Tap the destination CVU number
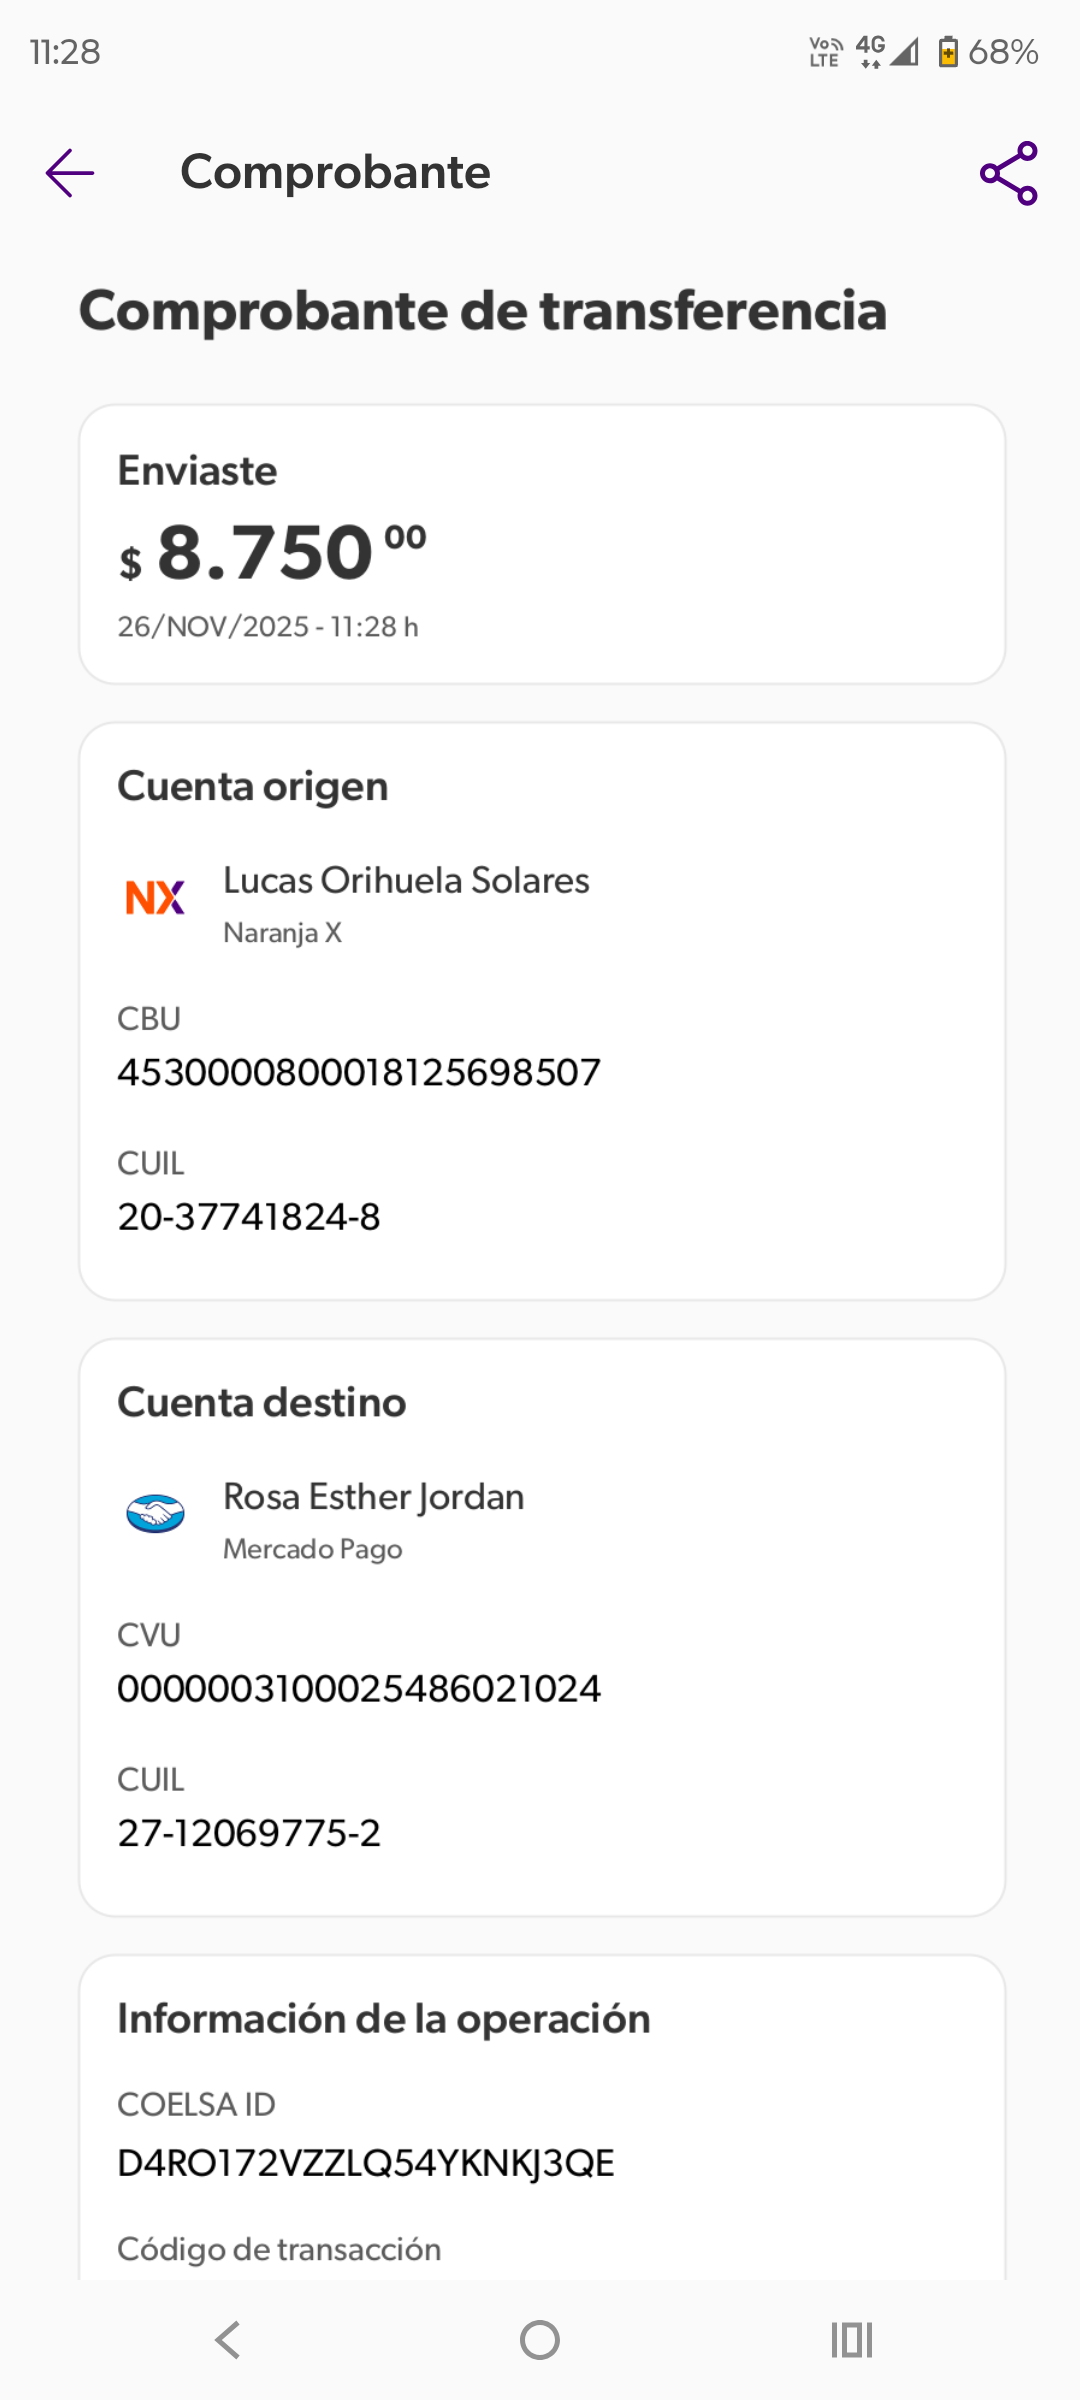This screenshot has height=2400, width=1080. pyautogui.click(x=359, y=1689)
